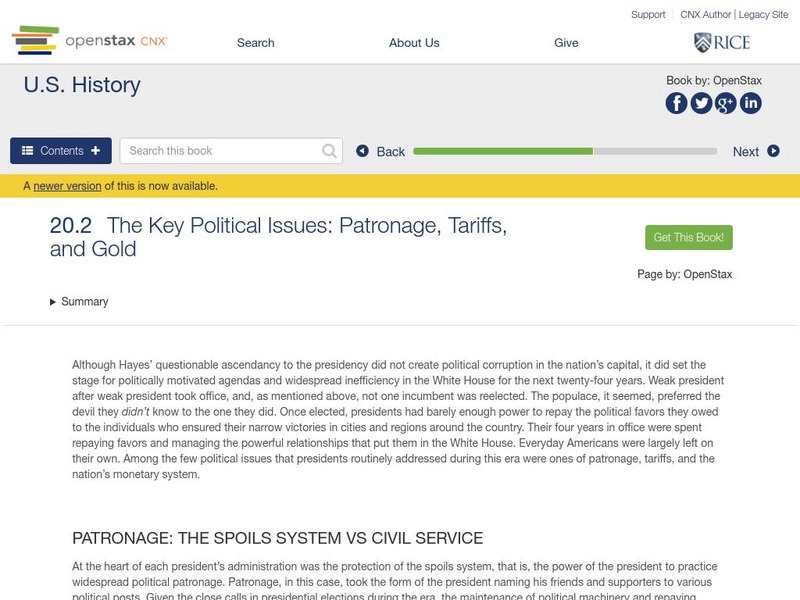Share via the Google Plus icon
Screen dimensions: 800x600
click(726, 103)
